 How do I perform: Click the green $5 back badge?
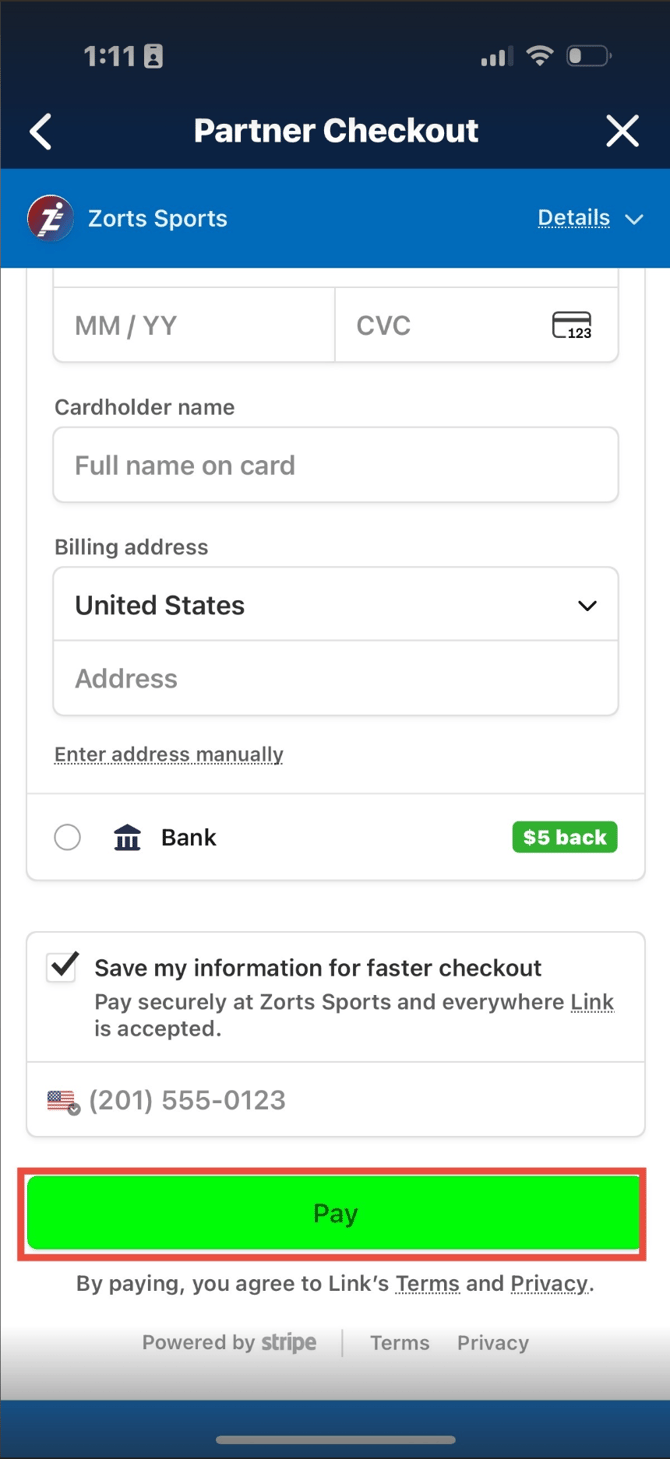click(x=565, y=837)
